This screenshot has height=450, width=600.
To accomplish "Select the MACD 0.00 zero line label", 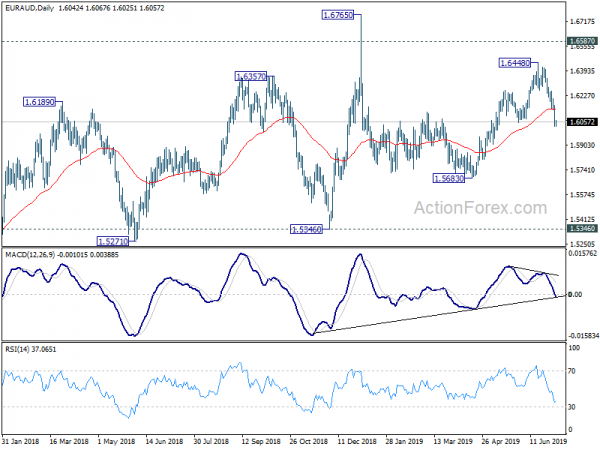I will [575, 295].
